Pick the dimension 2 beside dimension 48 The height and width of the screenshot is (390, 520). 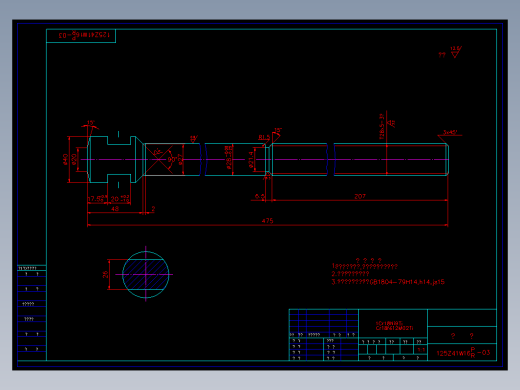point(153,209)
